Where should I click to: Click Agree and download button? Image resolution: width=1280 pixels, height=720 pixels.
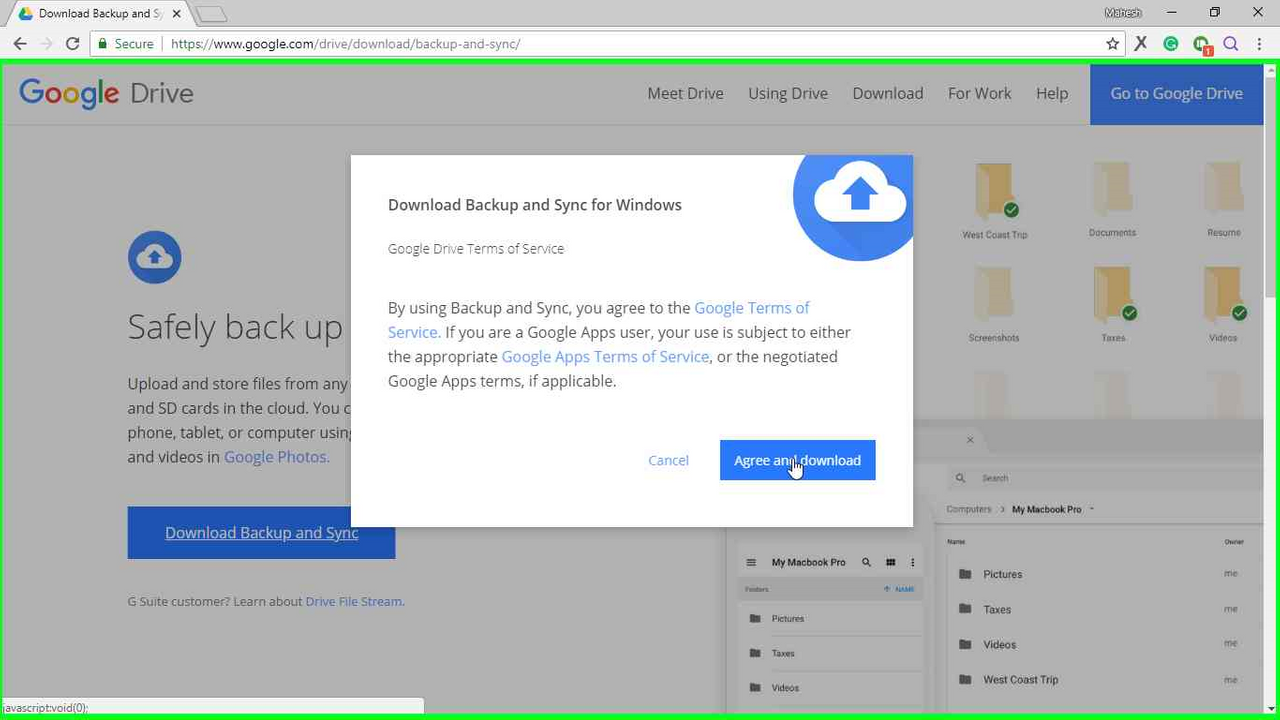click(797, 460)
